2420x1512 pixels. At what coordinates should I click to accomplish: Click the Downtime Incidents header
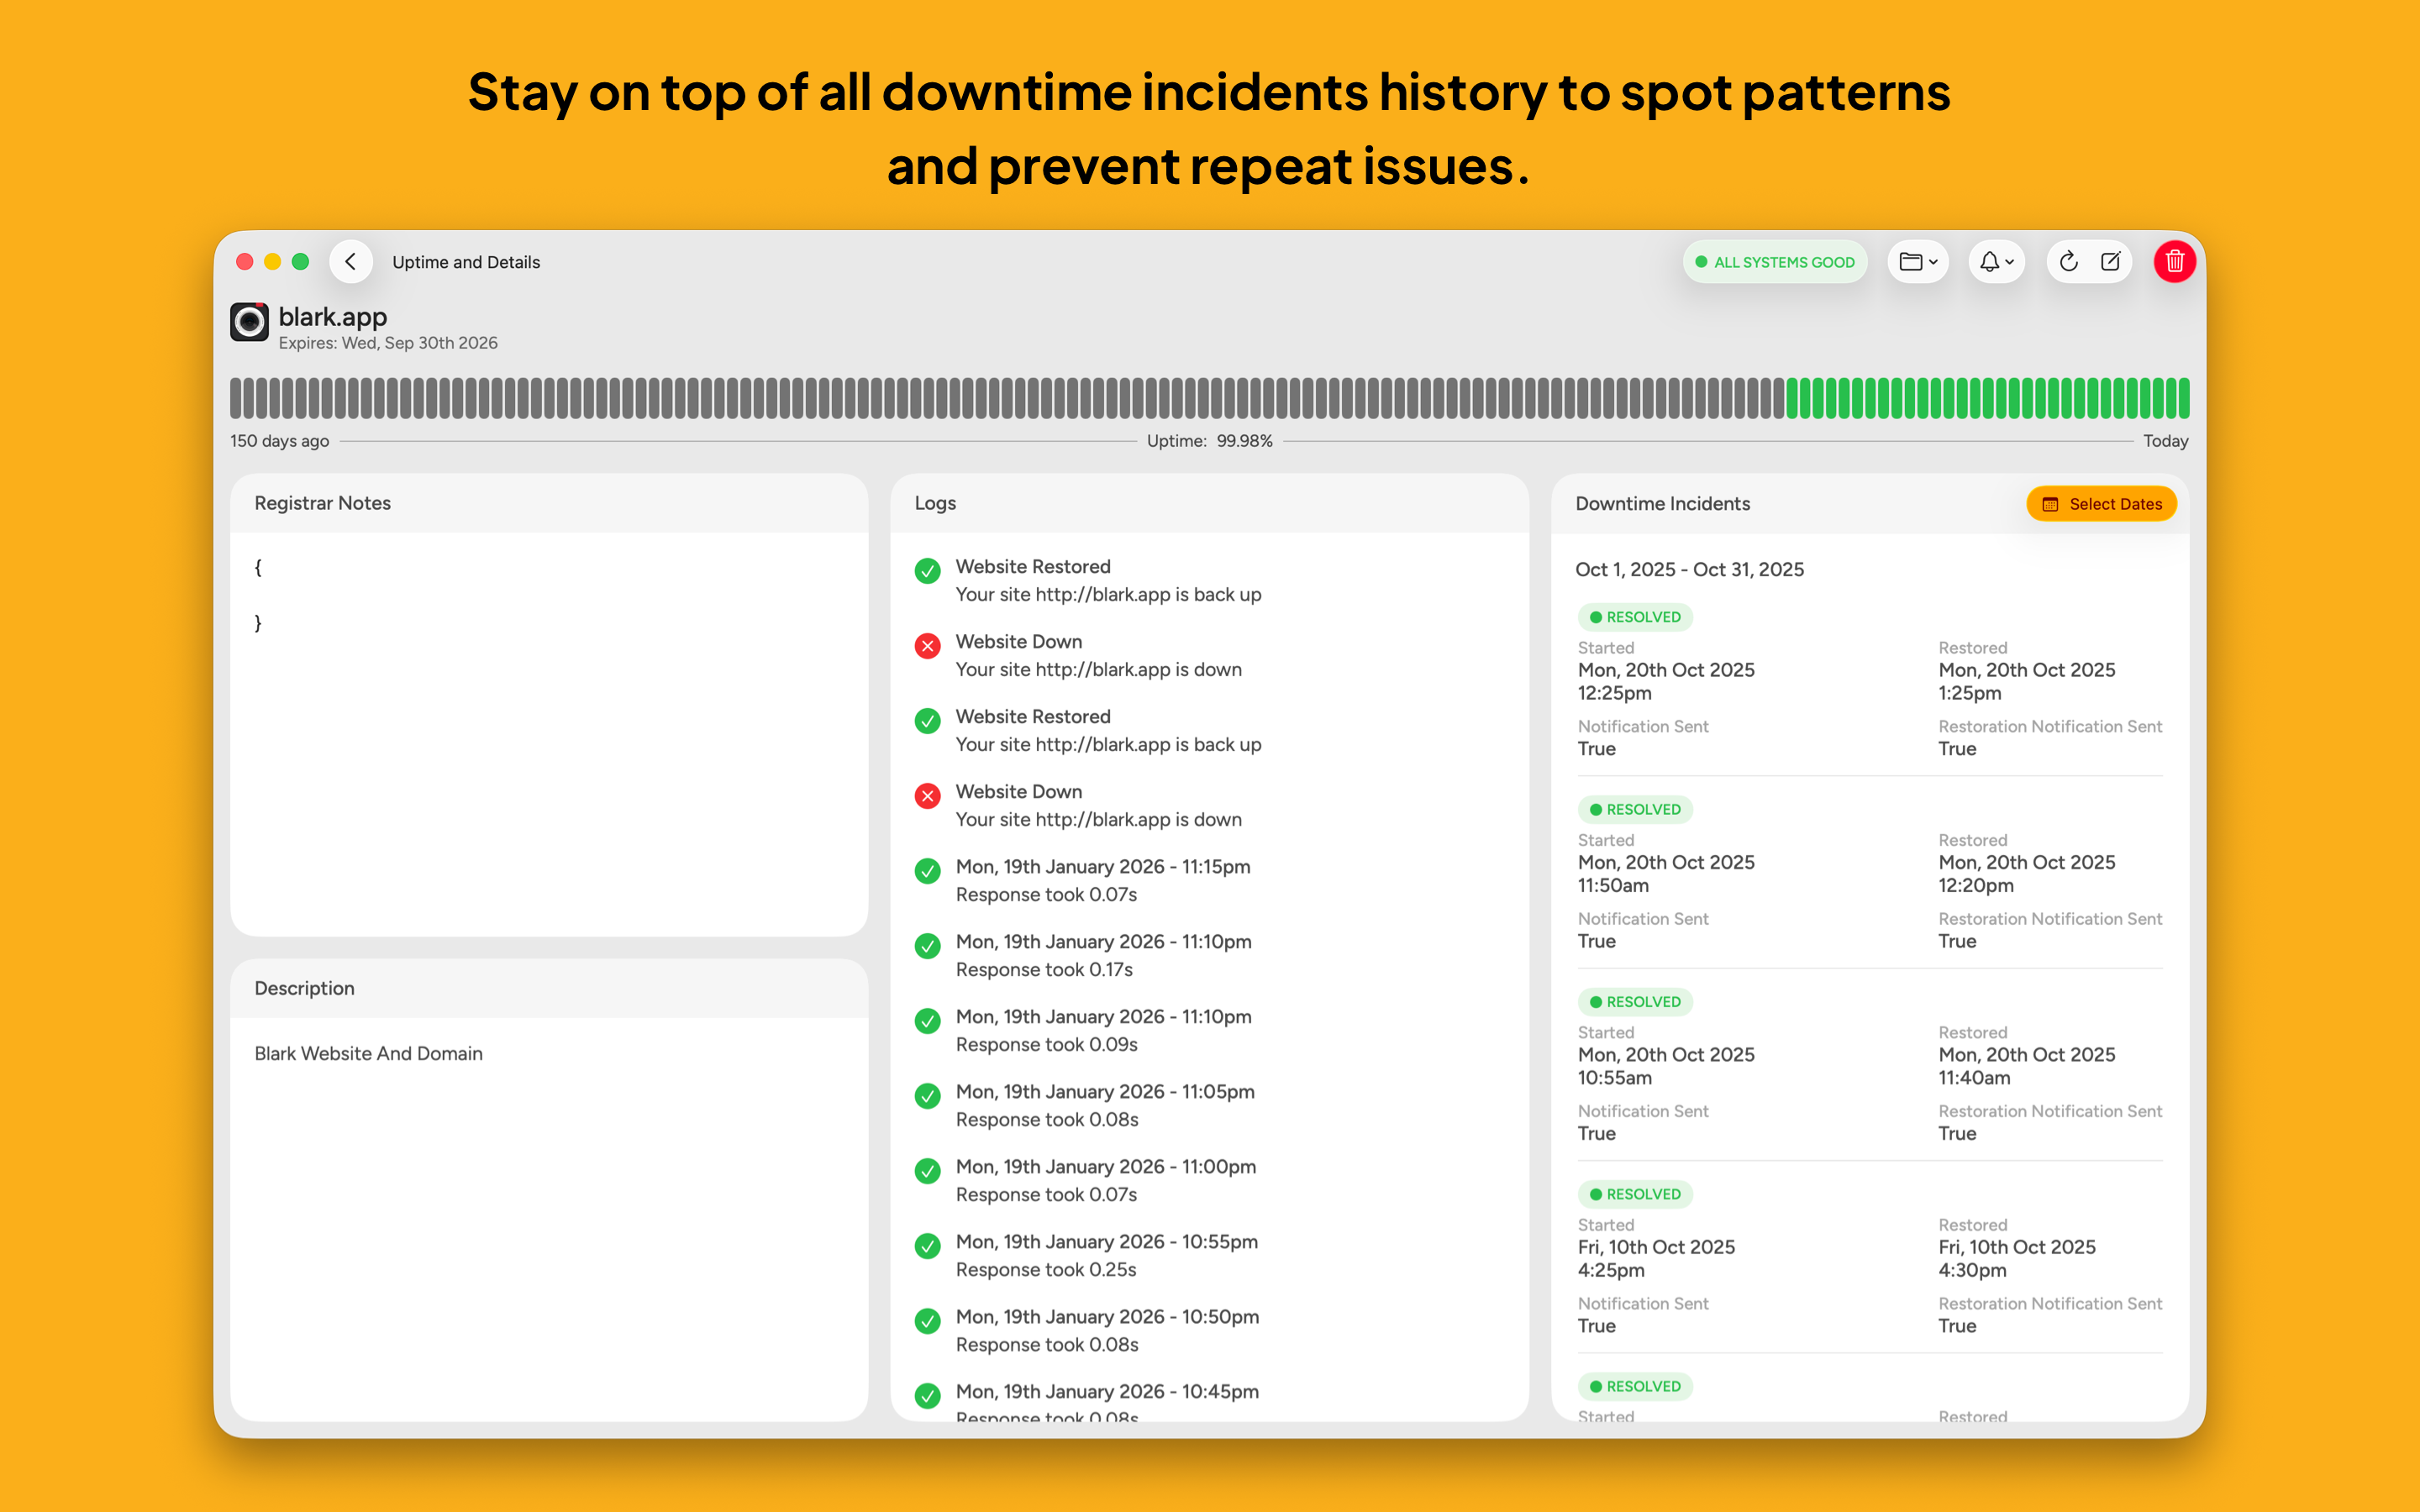coord(1662,504)
